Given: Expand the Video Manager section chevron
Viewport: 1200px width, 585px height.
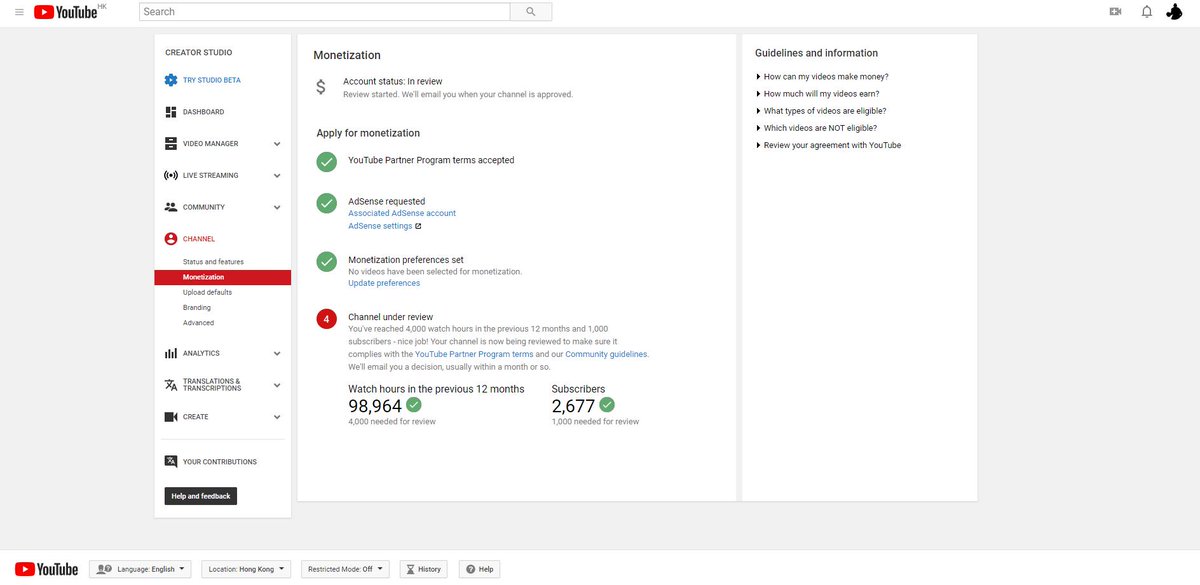Looking at the screenshot, I should click(x=277, y=144).
